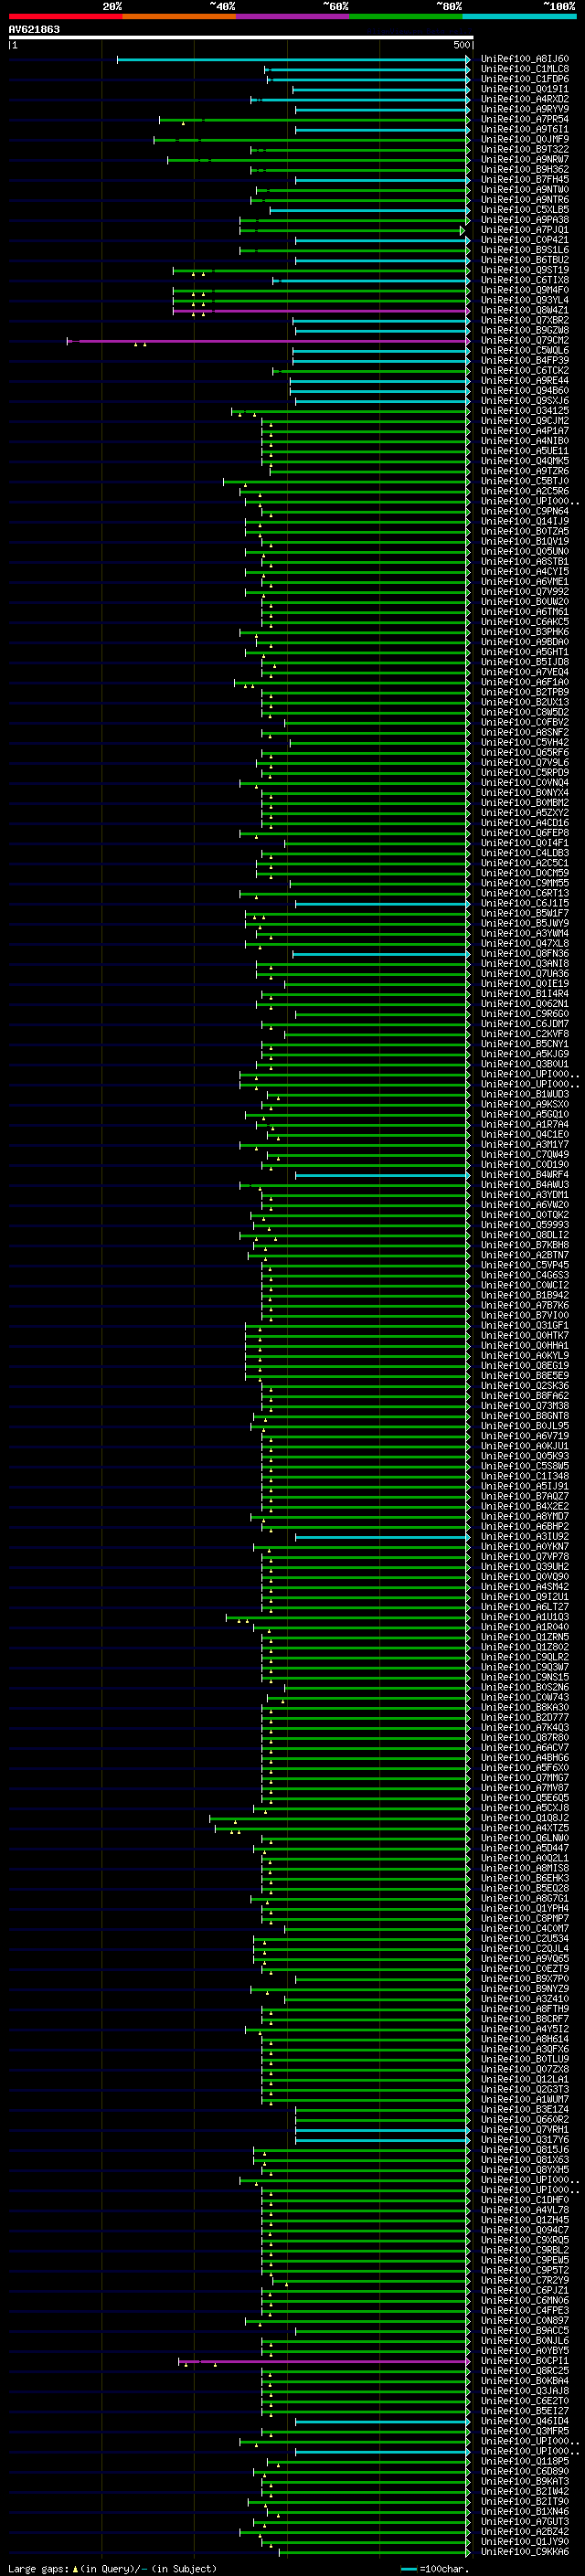This screenshot has width=585, height=2576.
Task: Open hit UniRef100_Q019I1
Action: [525, 89]
